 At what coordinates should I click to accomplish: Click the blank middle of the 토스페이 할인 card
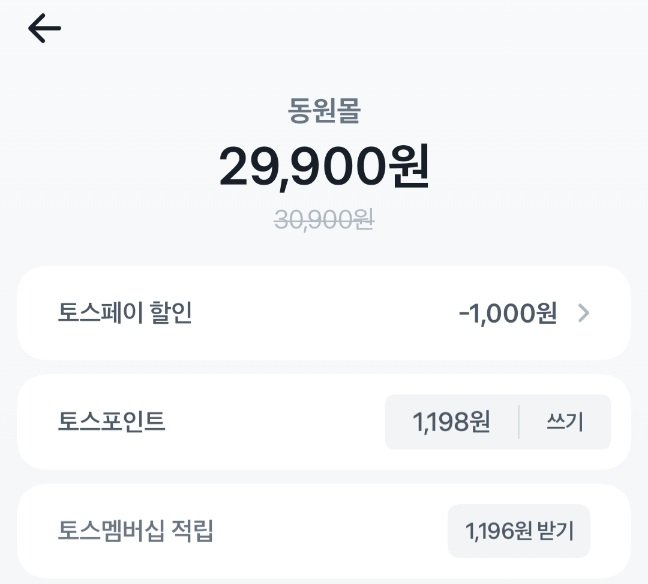click(x=320, y=313)
